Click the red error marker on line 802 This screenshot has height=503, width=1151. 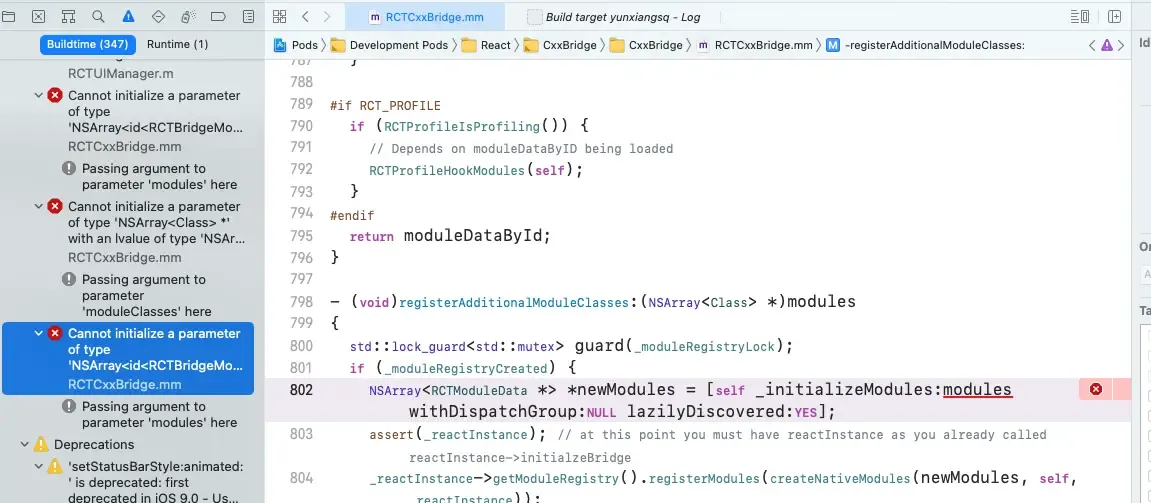(1096, 389)
